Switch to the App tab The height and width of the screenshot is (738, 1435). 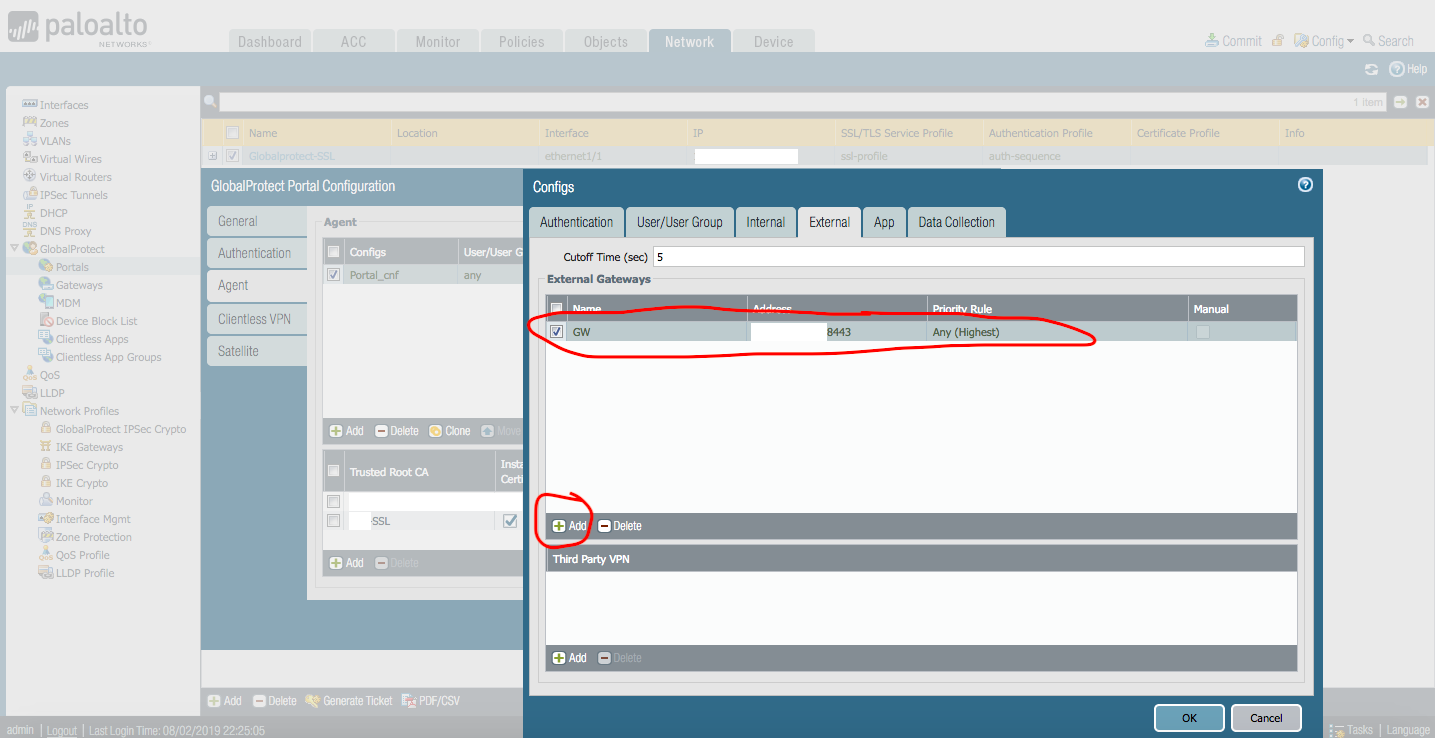pos(884,222)
